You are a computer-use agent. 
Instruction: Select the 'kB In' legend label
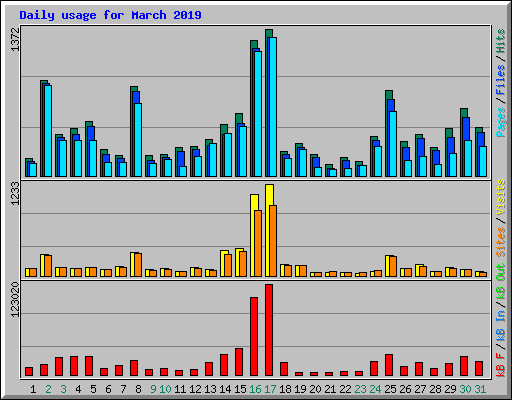[500, 325]
